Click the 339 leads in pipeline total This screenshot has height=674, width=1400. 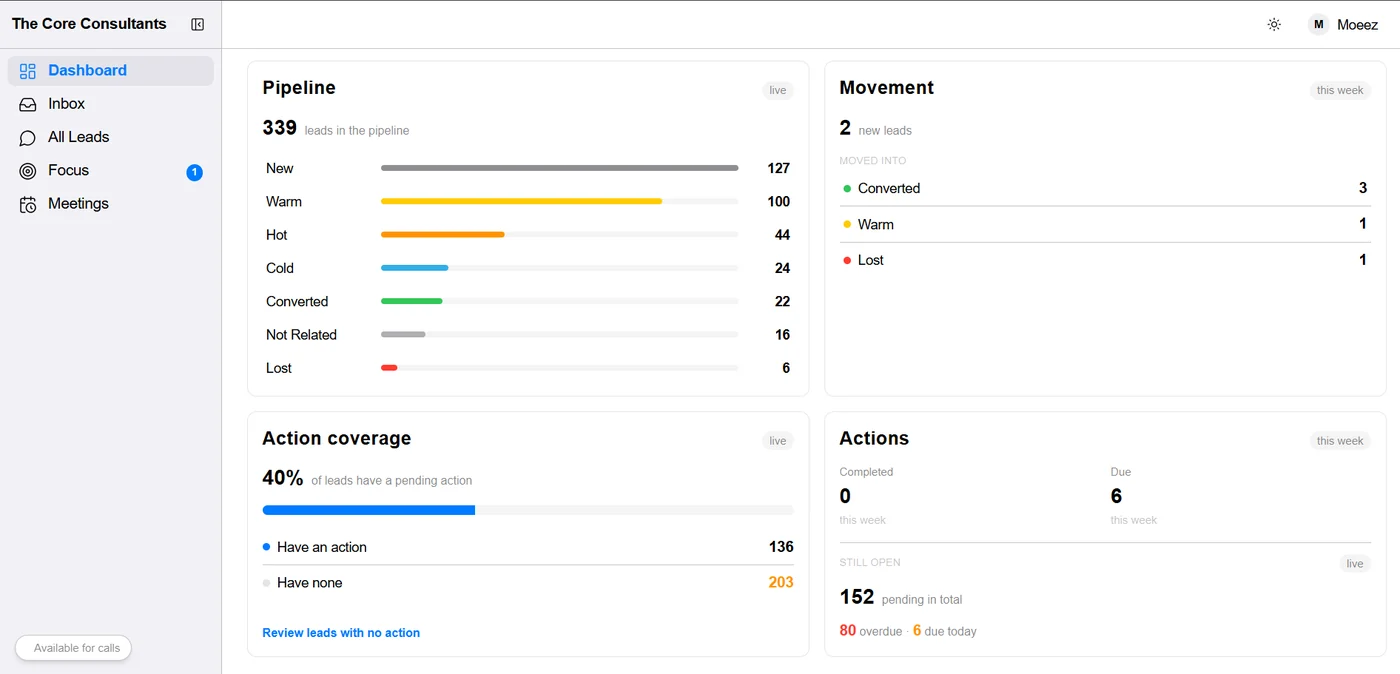tap(336, 128)
